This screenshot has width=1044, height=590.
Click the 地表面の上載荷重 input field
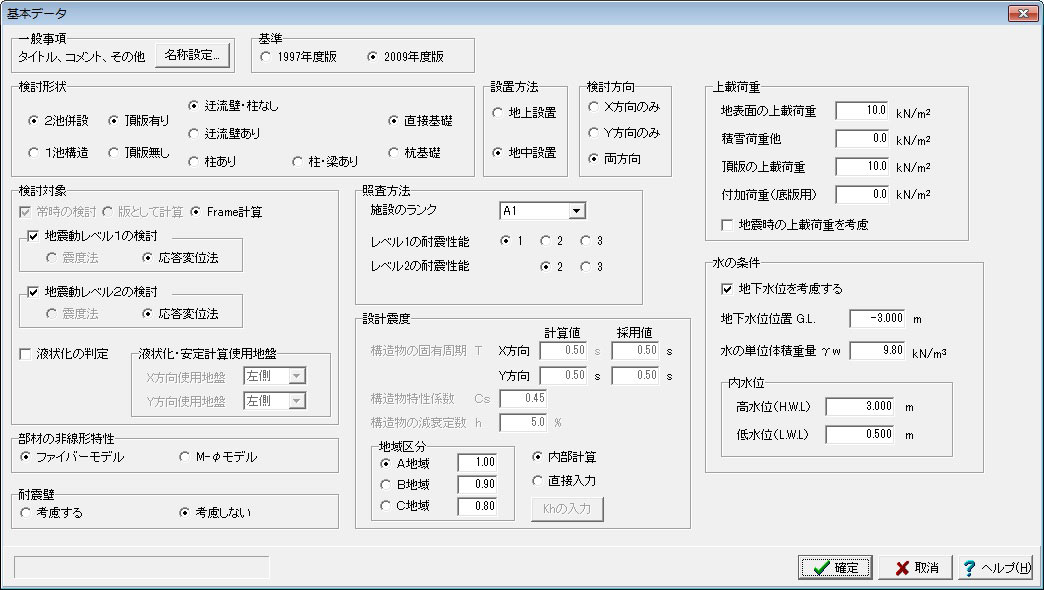coord(862,111)
